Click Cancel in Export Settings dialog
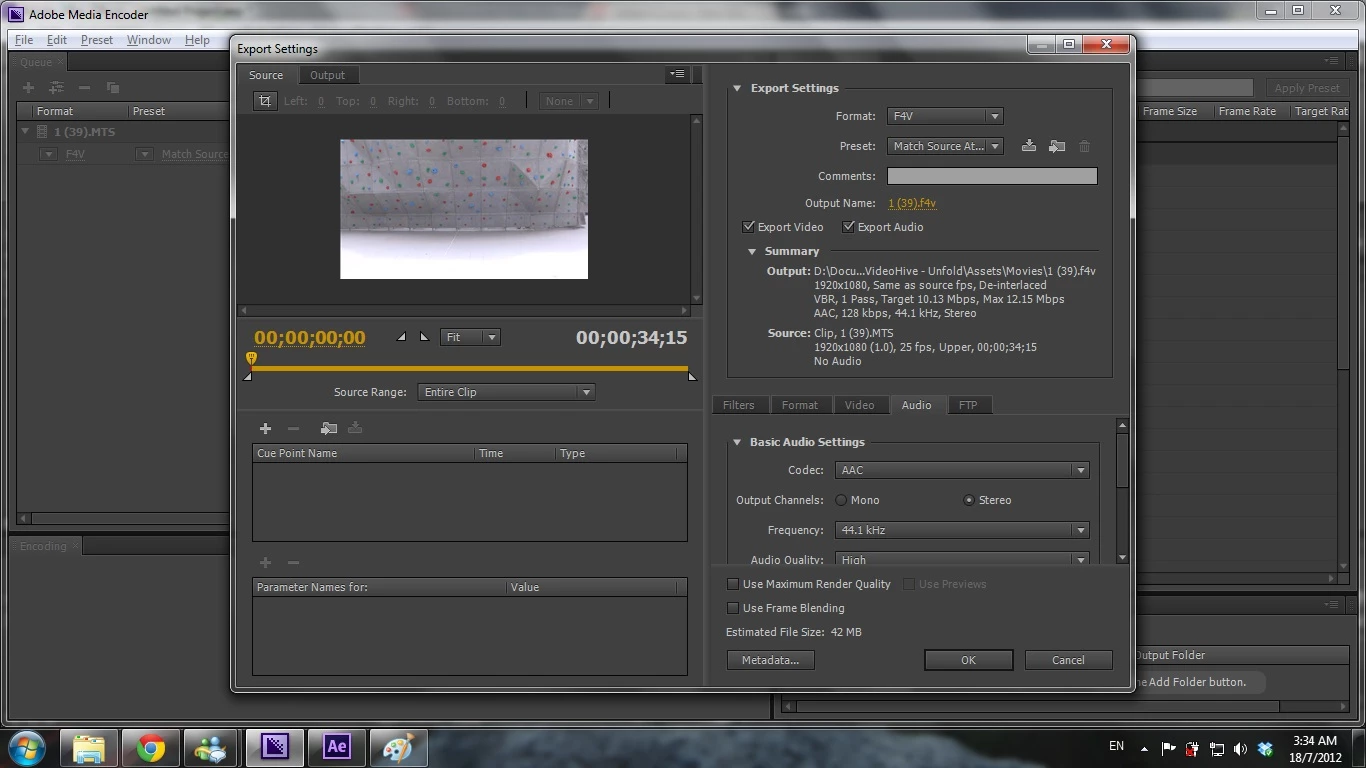The width and height of the screenshot is (1366, 768). point(1068,660)
